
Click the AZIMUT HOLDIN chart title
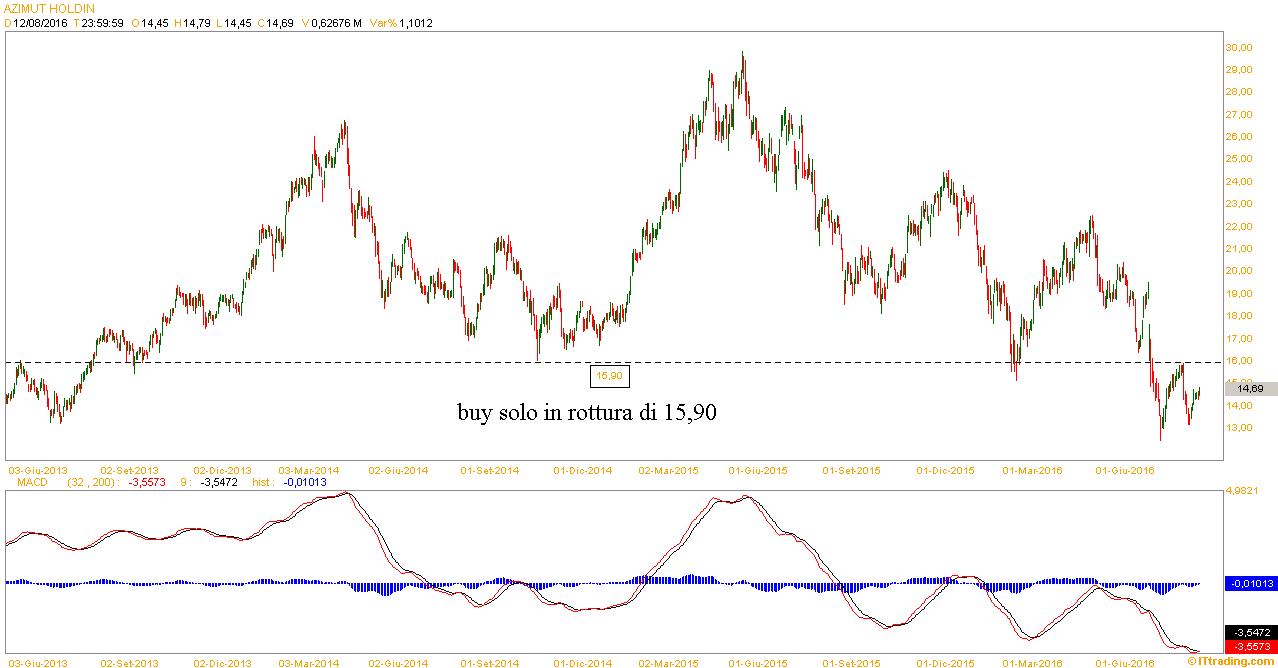tap(50, 7)
